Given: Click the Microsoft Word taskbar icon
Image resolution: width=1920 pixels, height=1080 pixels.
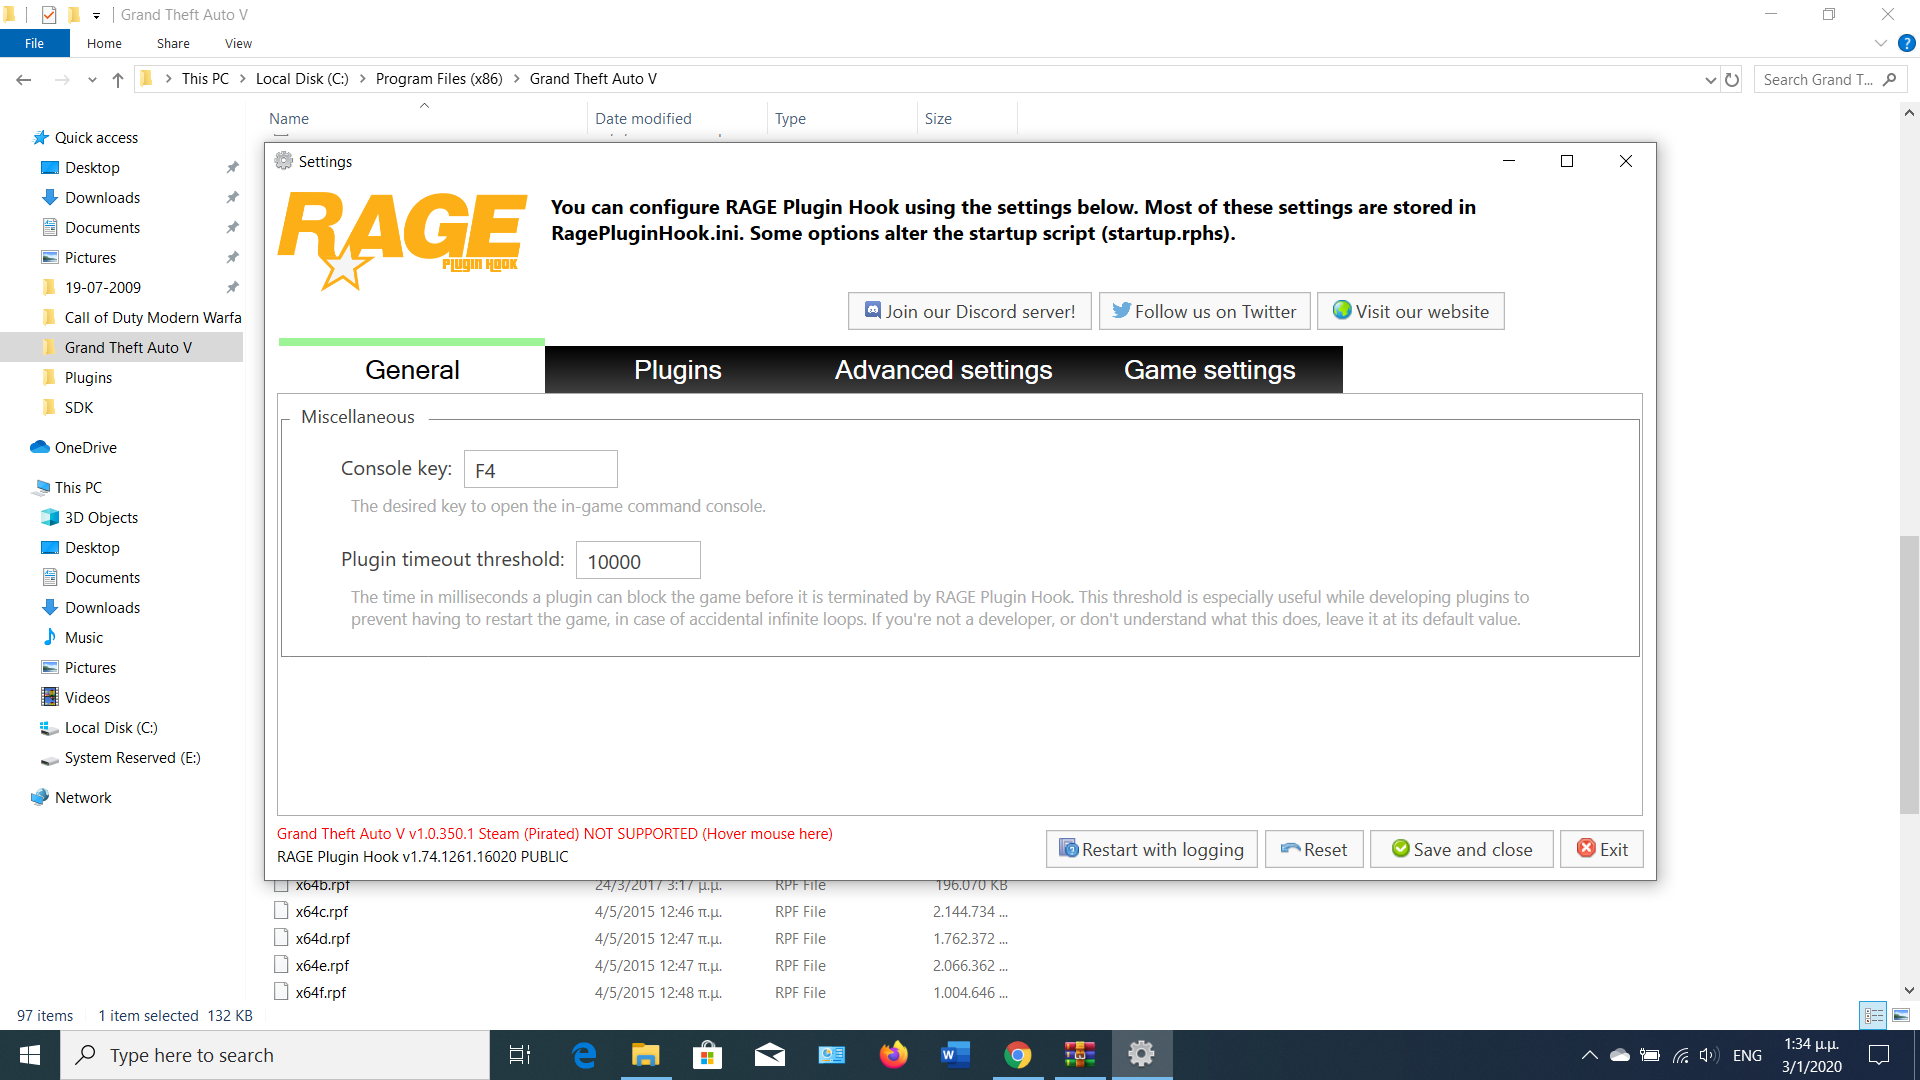Looking at the screenshot, I should click(955, 1055).
